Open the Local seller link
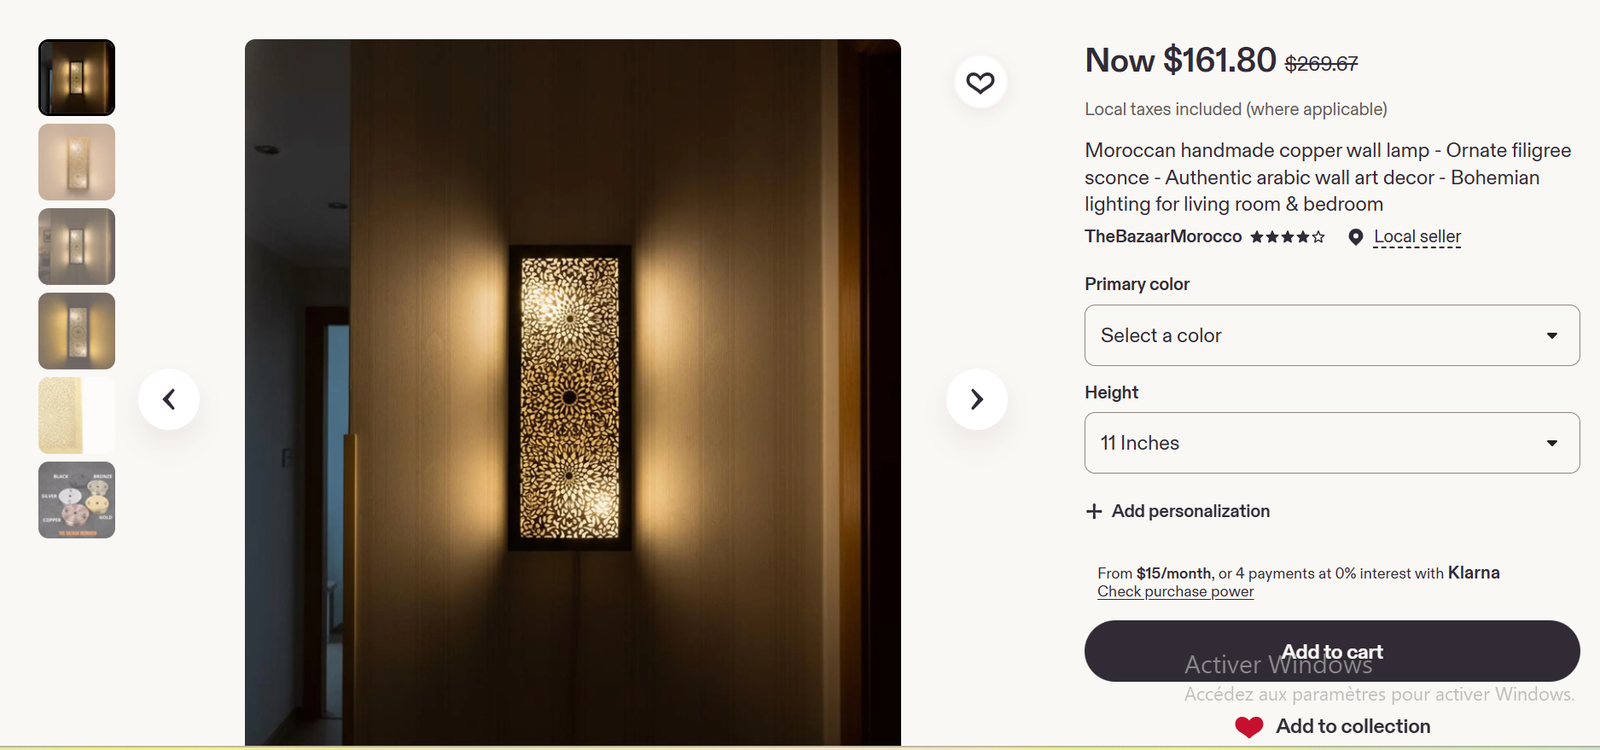The image size is (1600, 750). [1417, 237]
